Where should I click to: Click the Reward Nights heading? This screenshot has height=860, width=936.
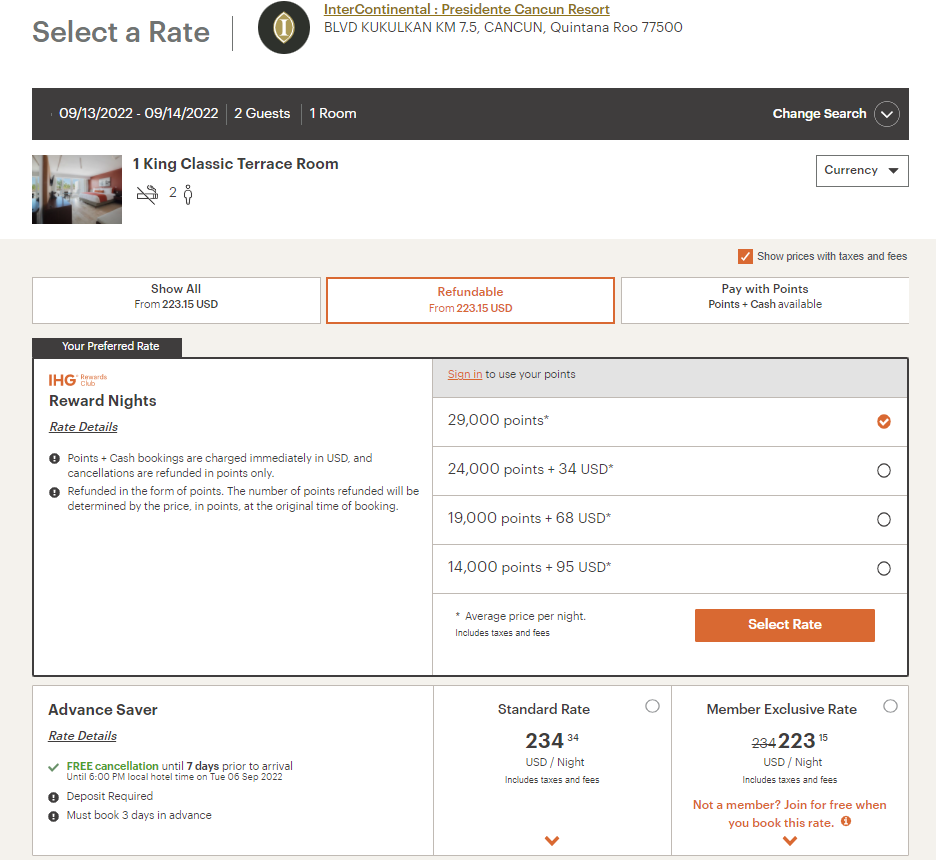tap(103, 400)
